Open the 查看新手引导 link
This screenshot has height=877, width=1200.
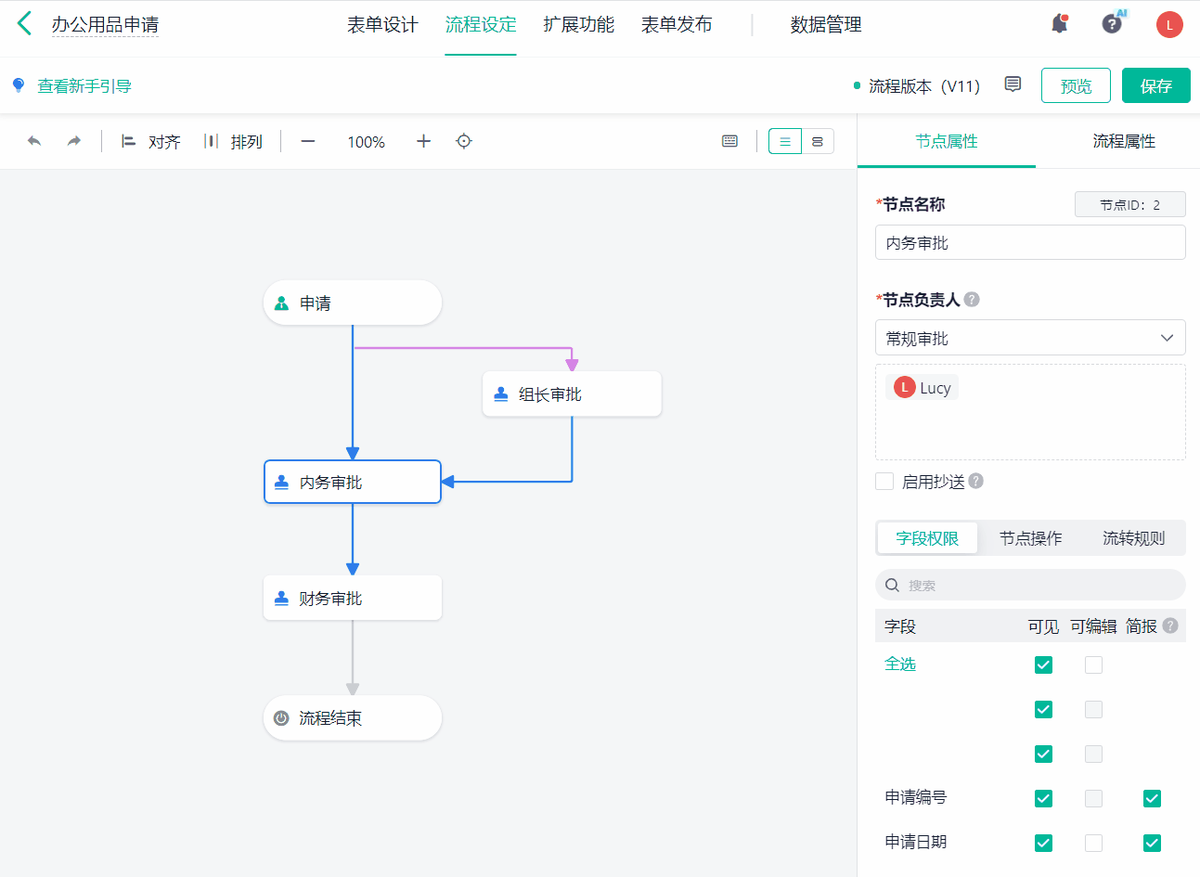(x=85, y=86)
